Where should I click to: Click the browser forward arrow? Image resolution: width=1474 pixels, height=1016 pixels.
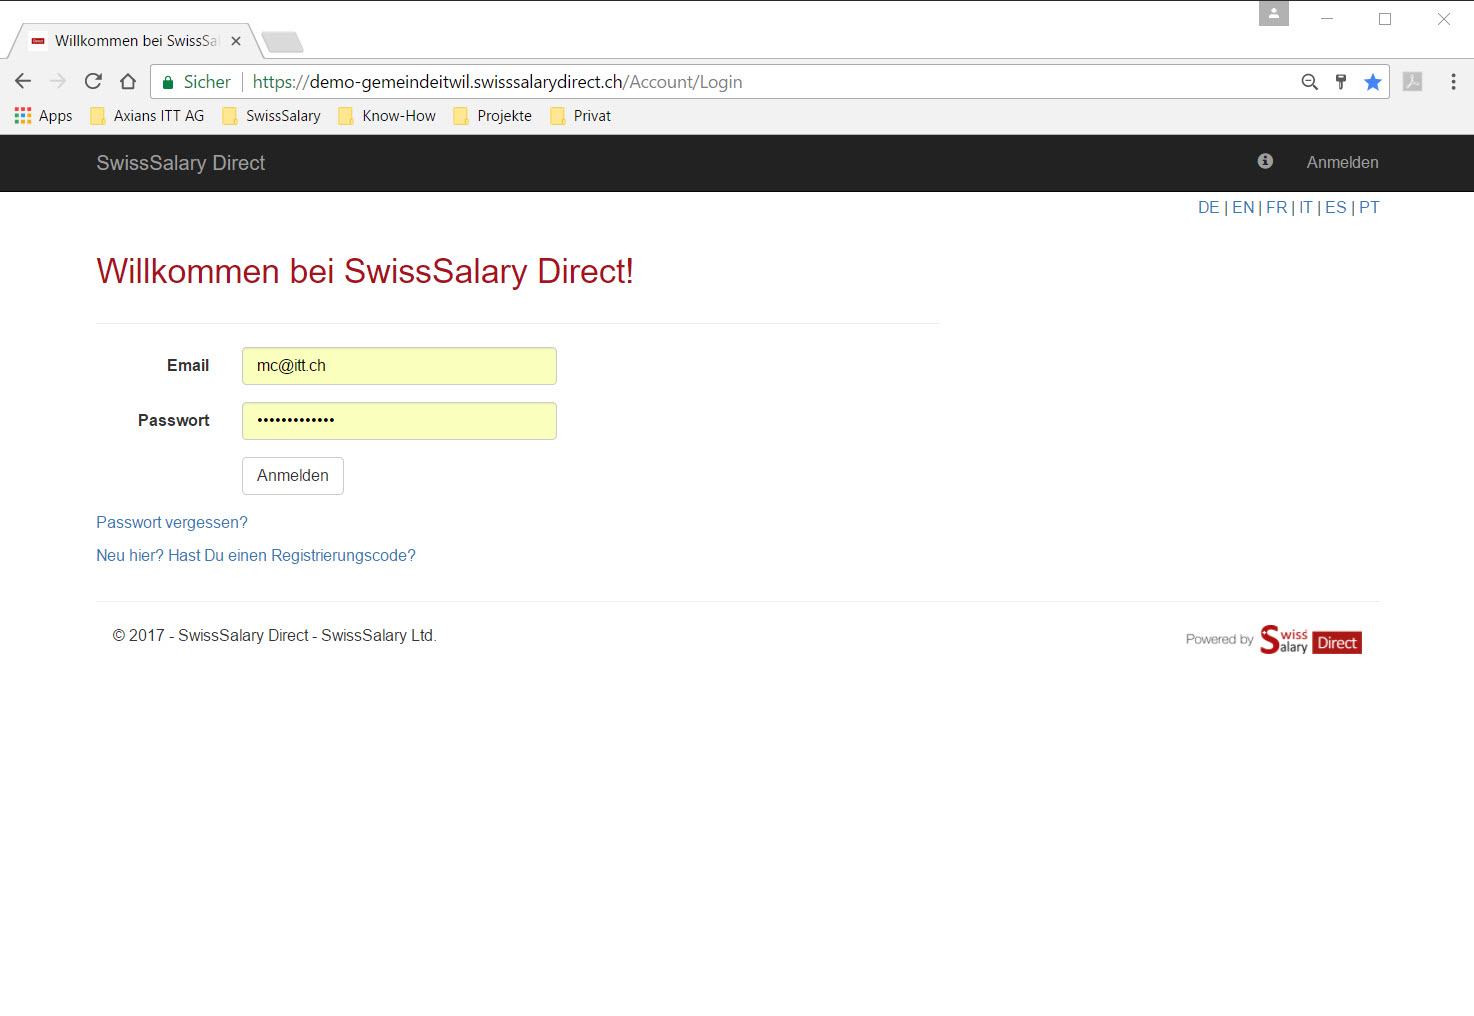(58, 81)
